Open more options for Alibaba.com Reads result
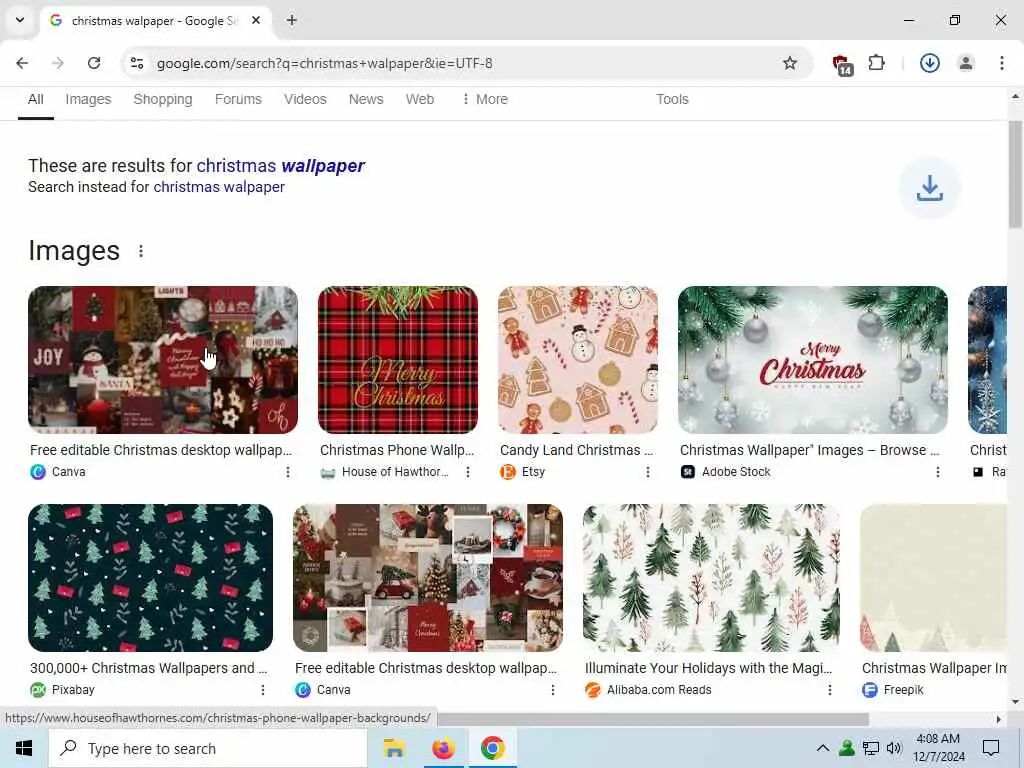Screen dimensions: 1024x768 tap(829, 690)
